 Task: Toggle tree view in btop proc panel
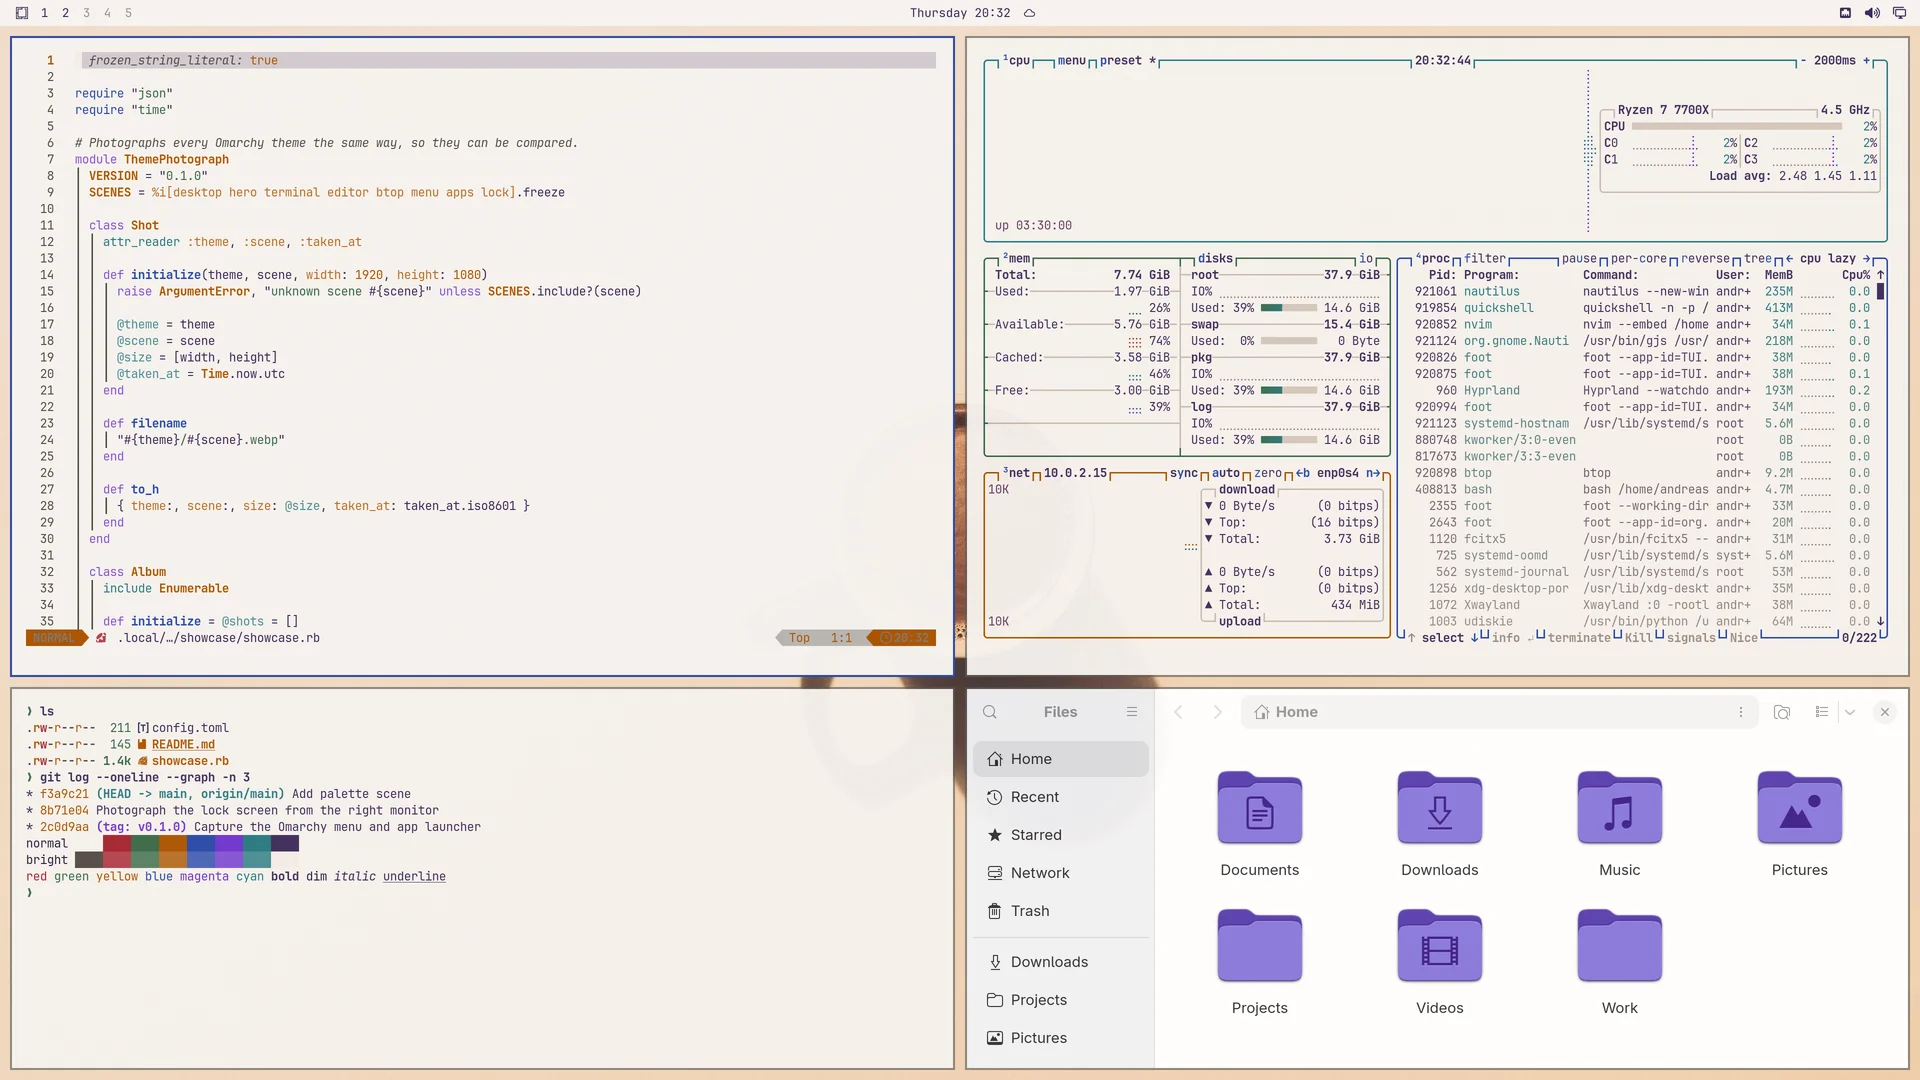1758,259
